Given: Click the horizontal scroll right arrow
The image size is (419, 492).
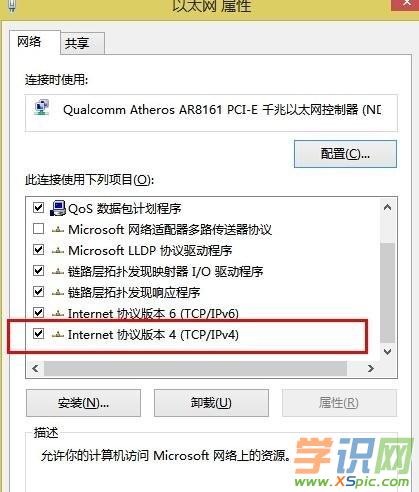Looking at the screenshot, I should (x=371, y=369).
